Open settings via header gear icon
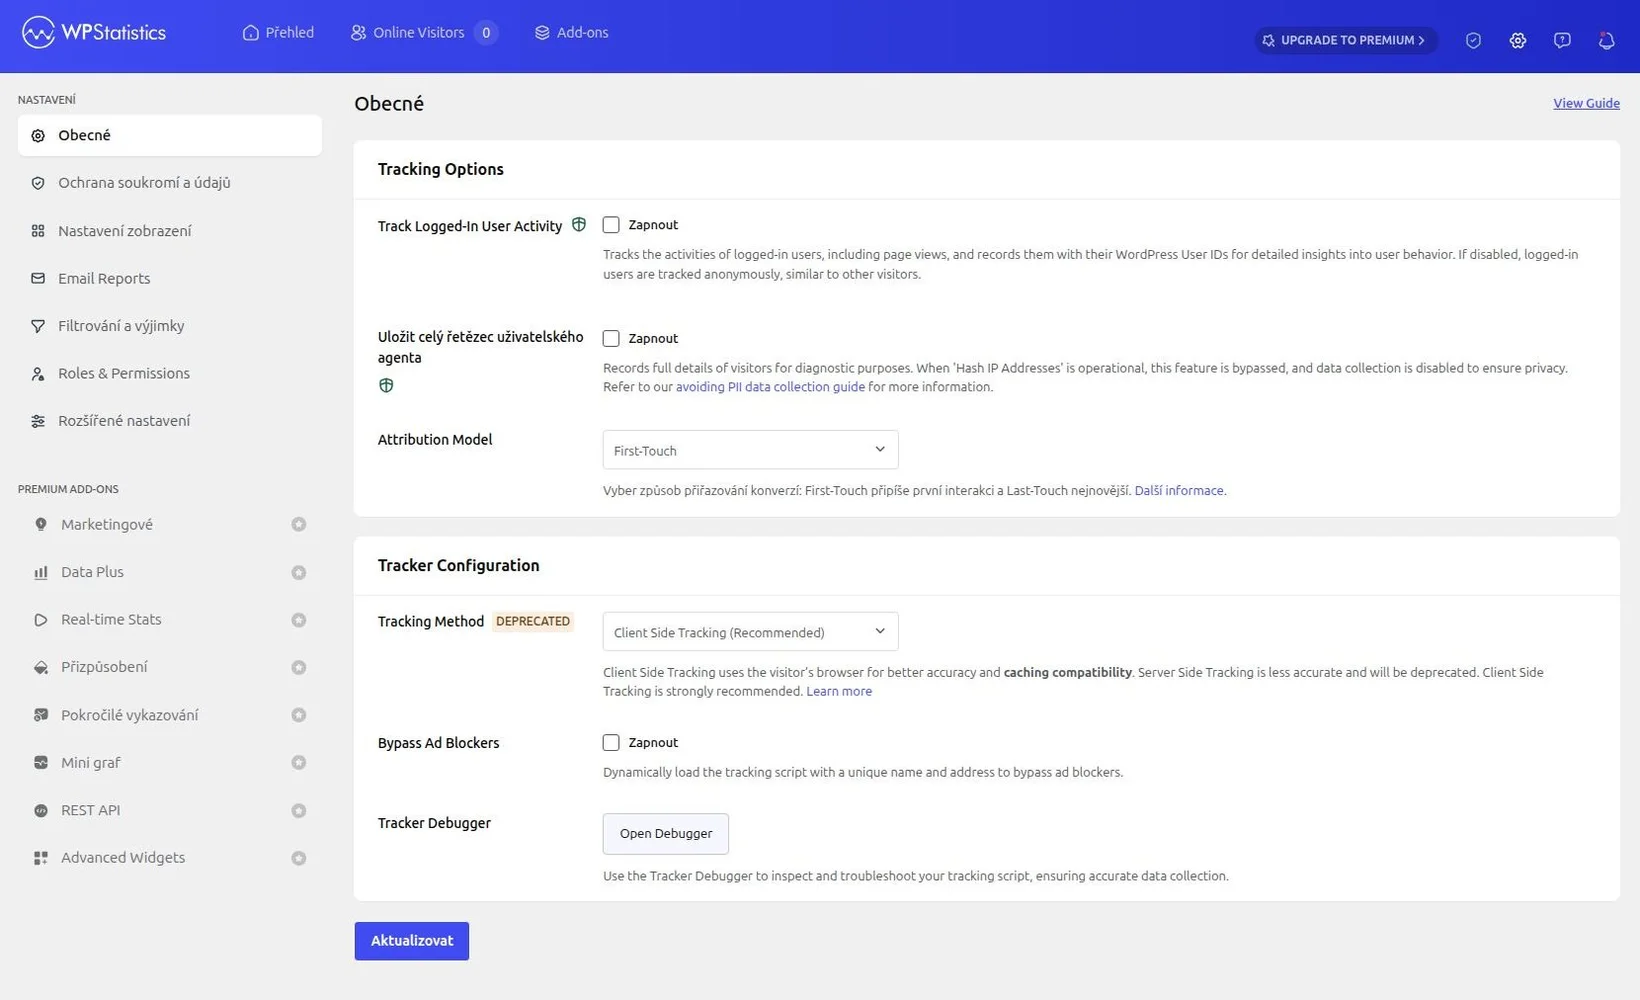Image resolution: width=1640 pixels, height=1000 pixels. click(1518, 40)
